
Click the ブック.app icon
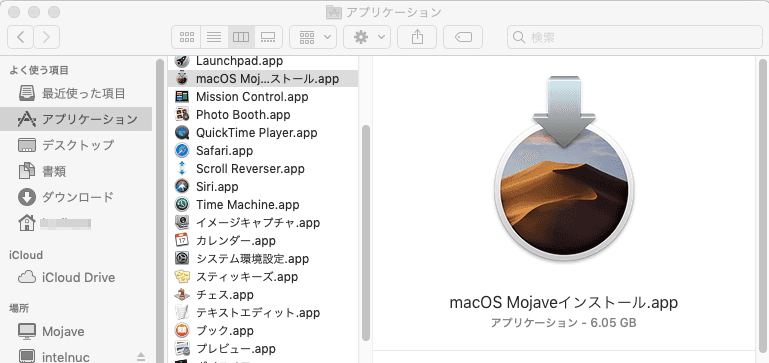[x=182, y=331]
